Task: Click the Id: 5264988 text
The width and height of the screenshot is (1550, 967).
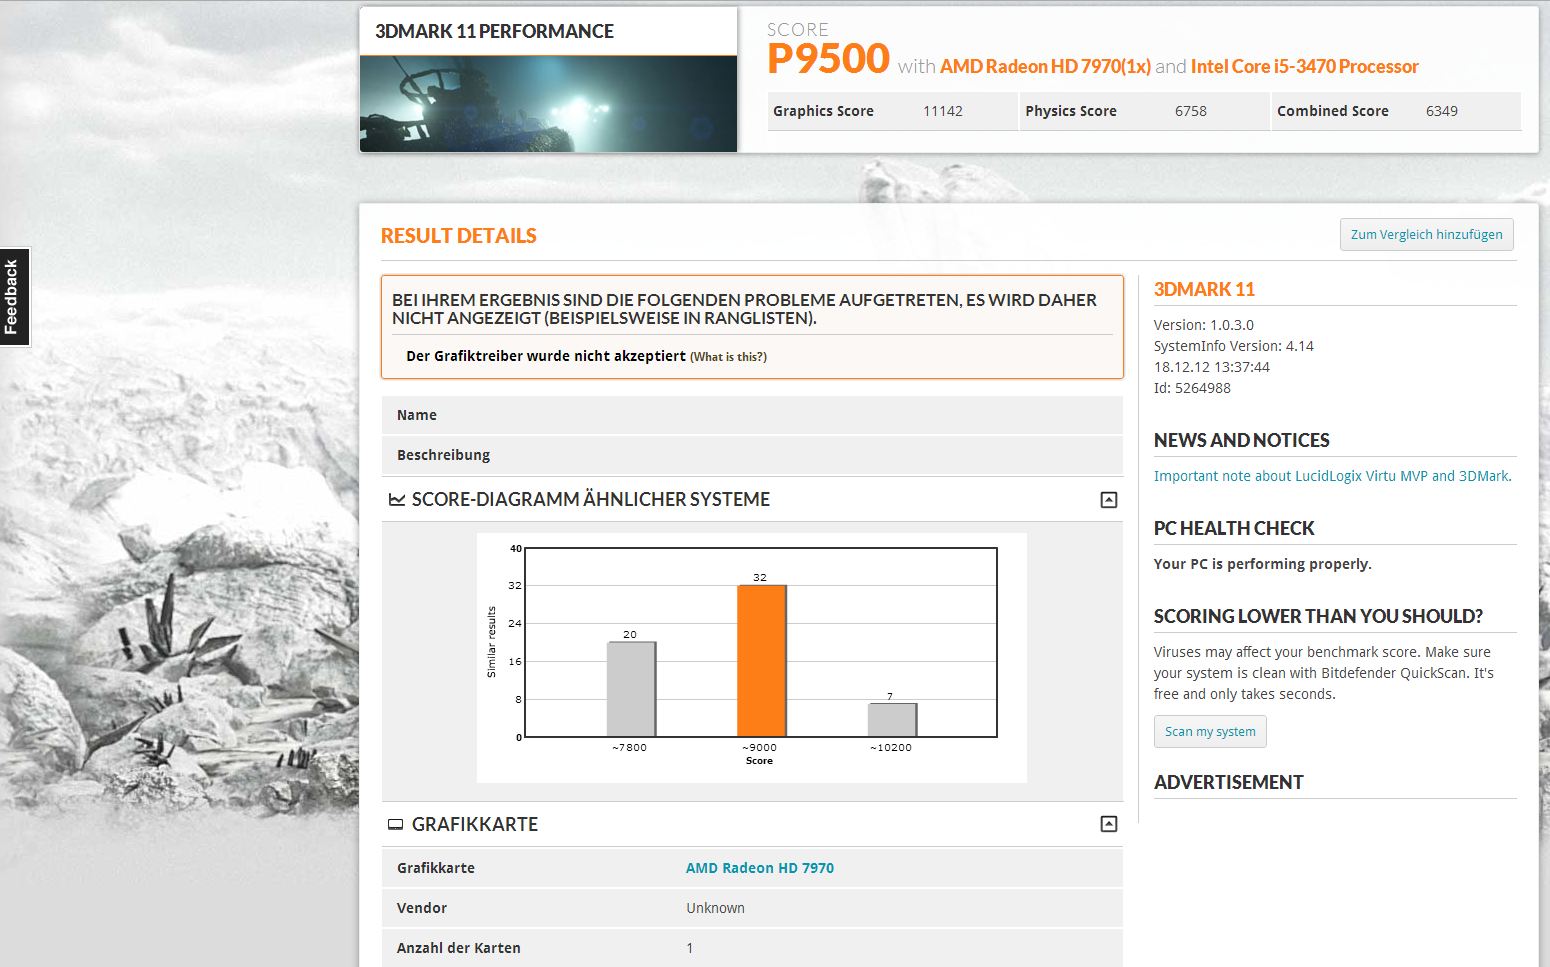Action: point(1192,388)
